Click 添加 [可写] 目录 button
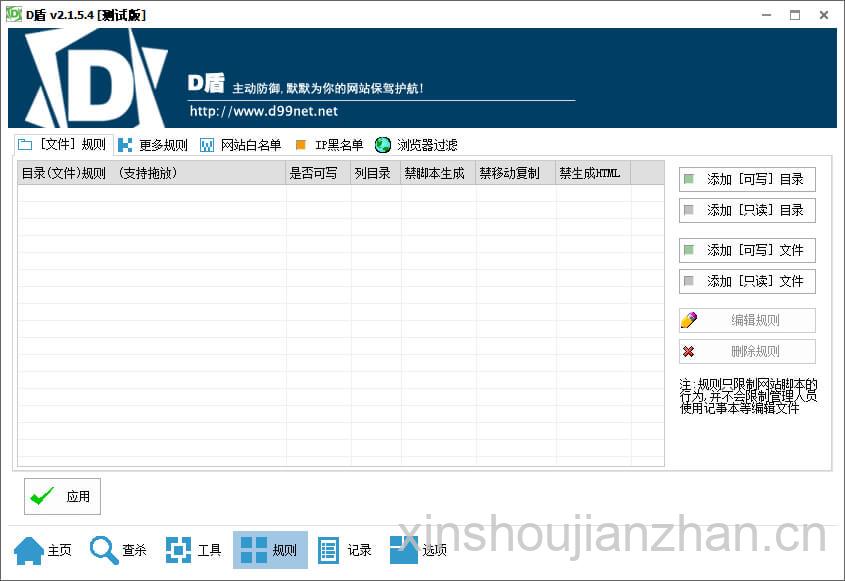 [747, 179]
